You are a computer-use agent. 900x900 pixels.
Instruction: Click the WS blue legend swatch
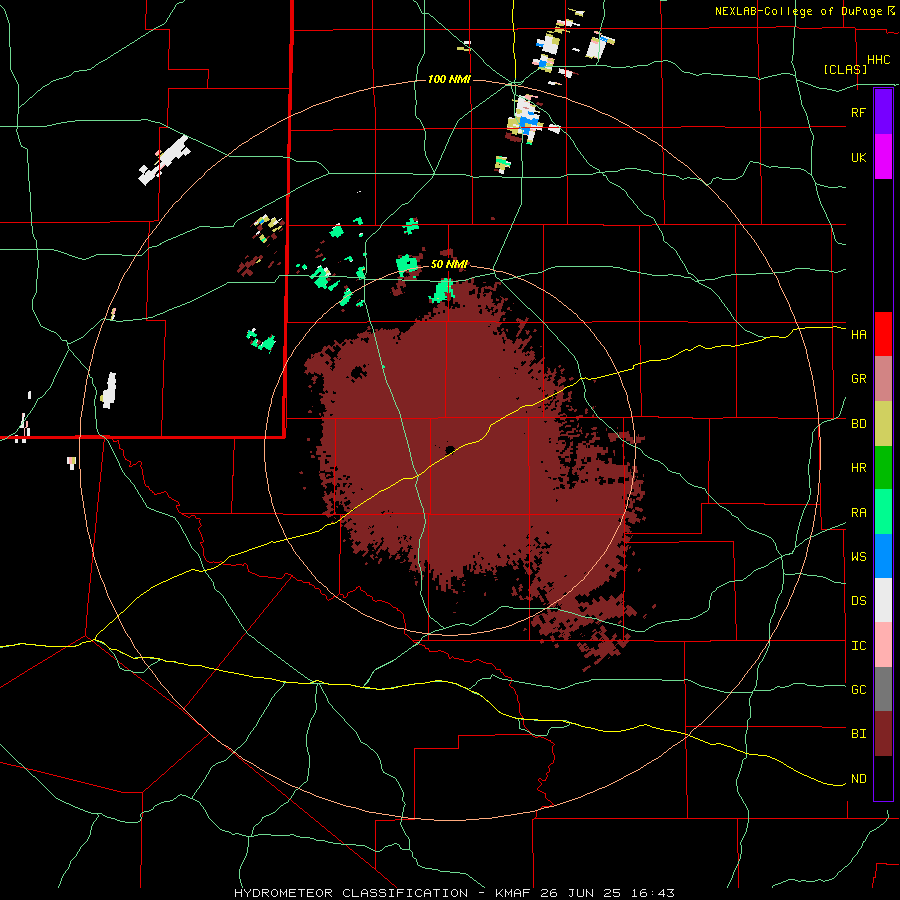tap(883, 556)
